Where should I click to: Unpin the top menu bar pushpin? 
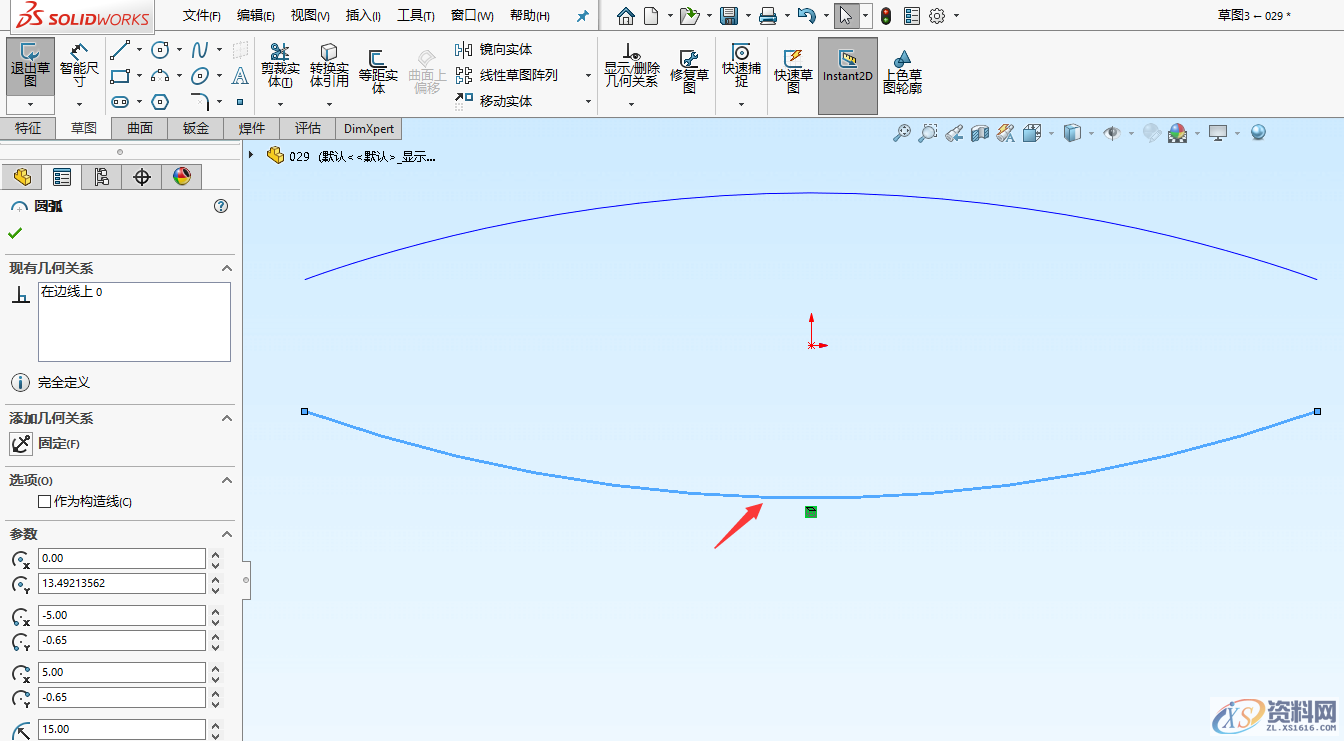581,15
